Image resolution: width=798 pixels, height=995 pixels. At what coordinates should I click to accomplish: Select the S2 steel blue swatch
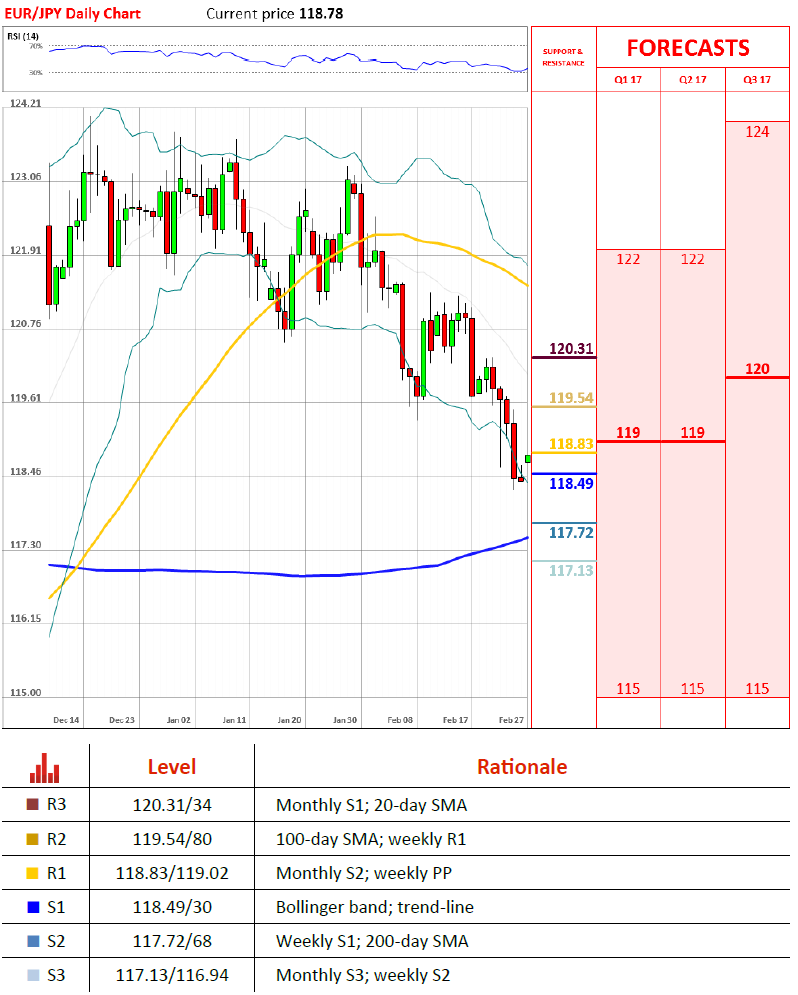coord(34,941)
